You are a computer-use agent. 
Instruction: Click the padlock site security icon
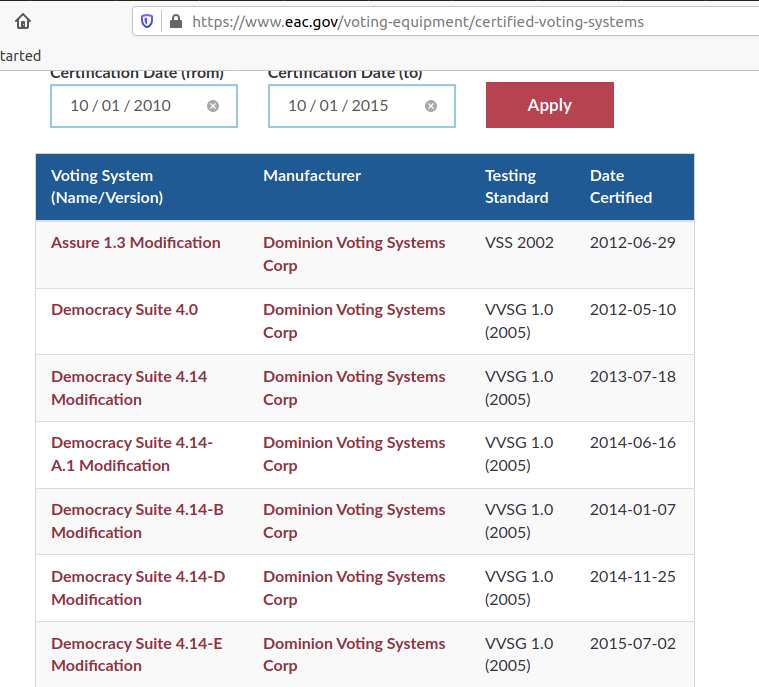(176, 21)
